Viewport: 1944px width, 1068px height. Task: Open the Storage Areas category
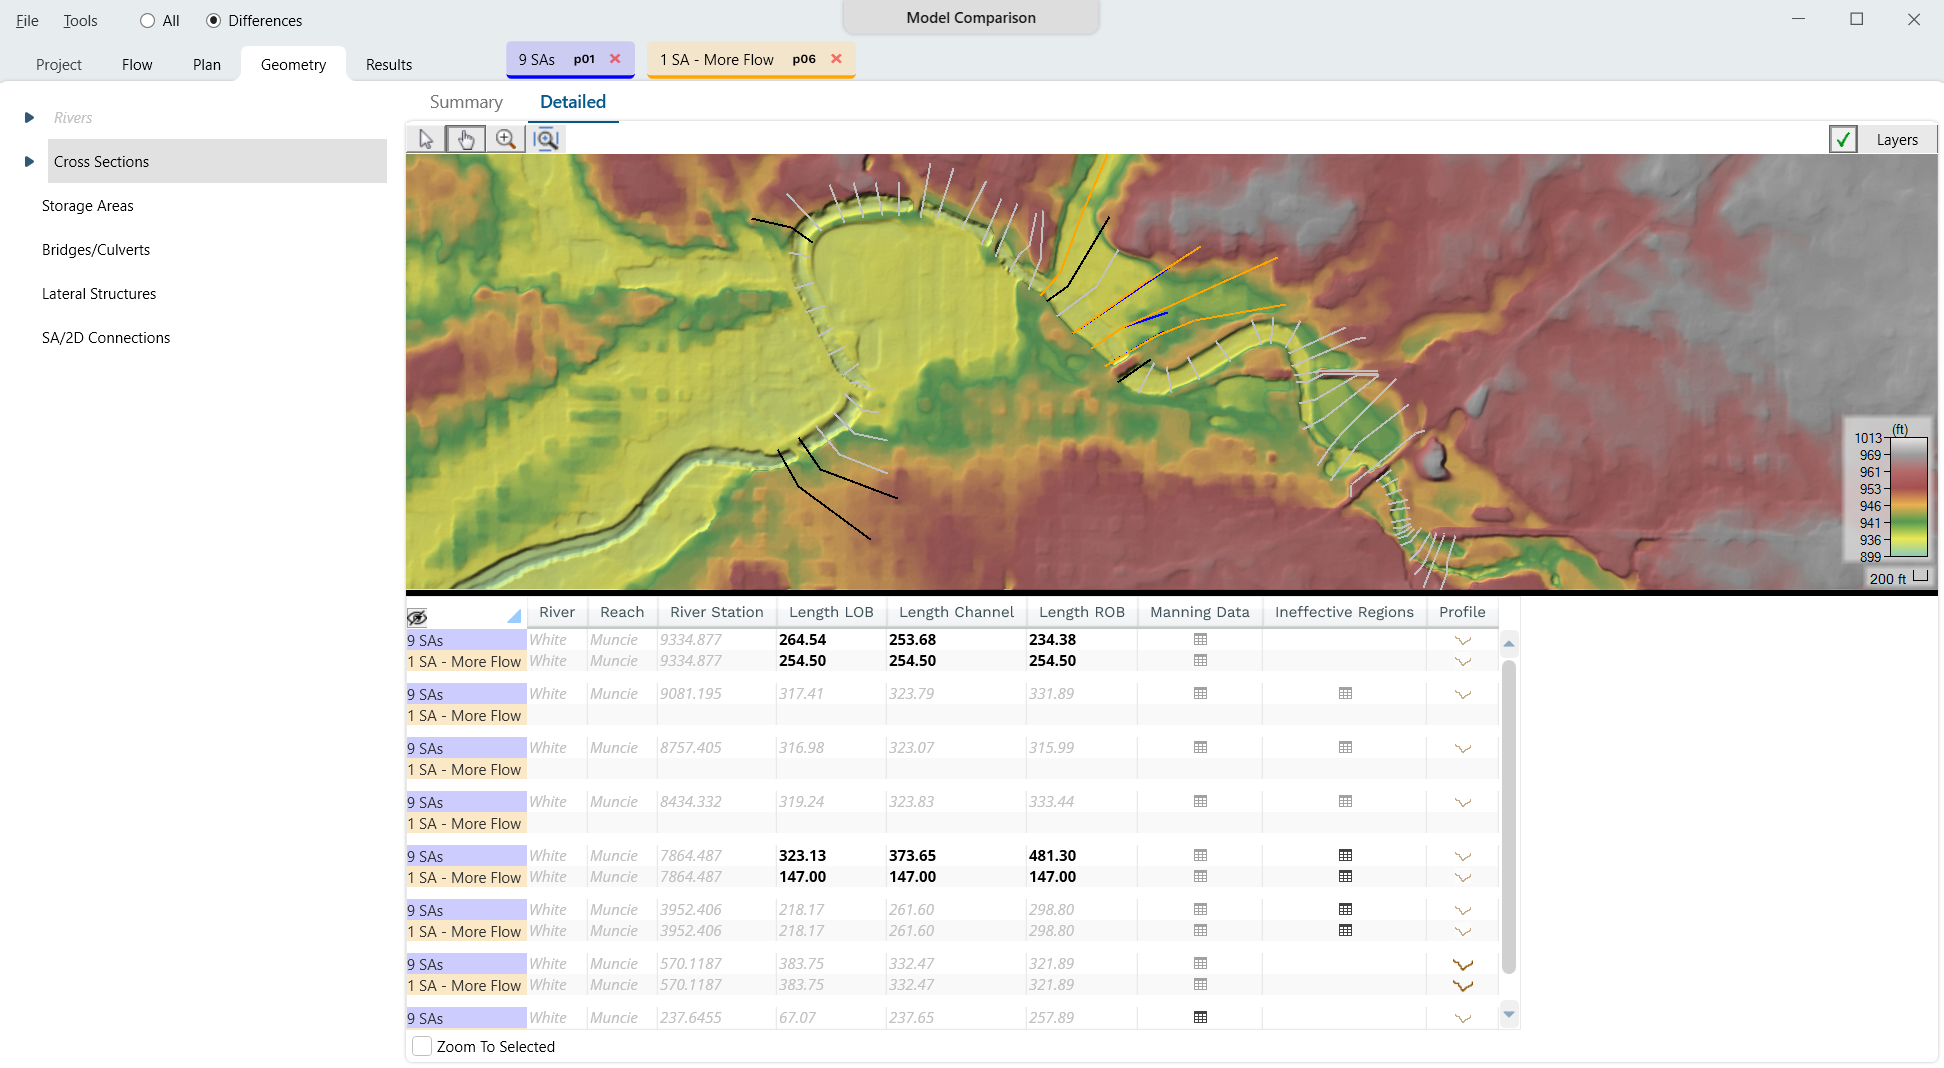[88, 206]
